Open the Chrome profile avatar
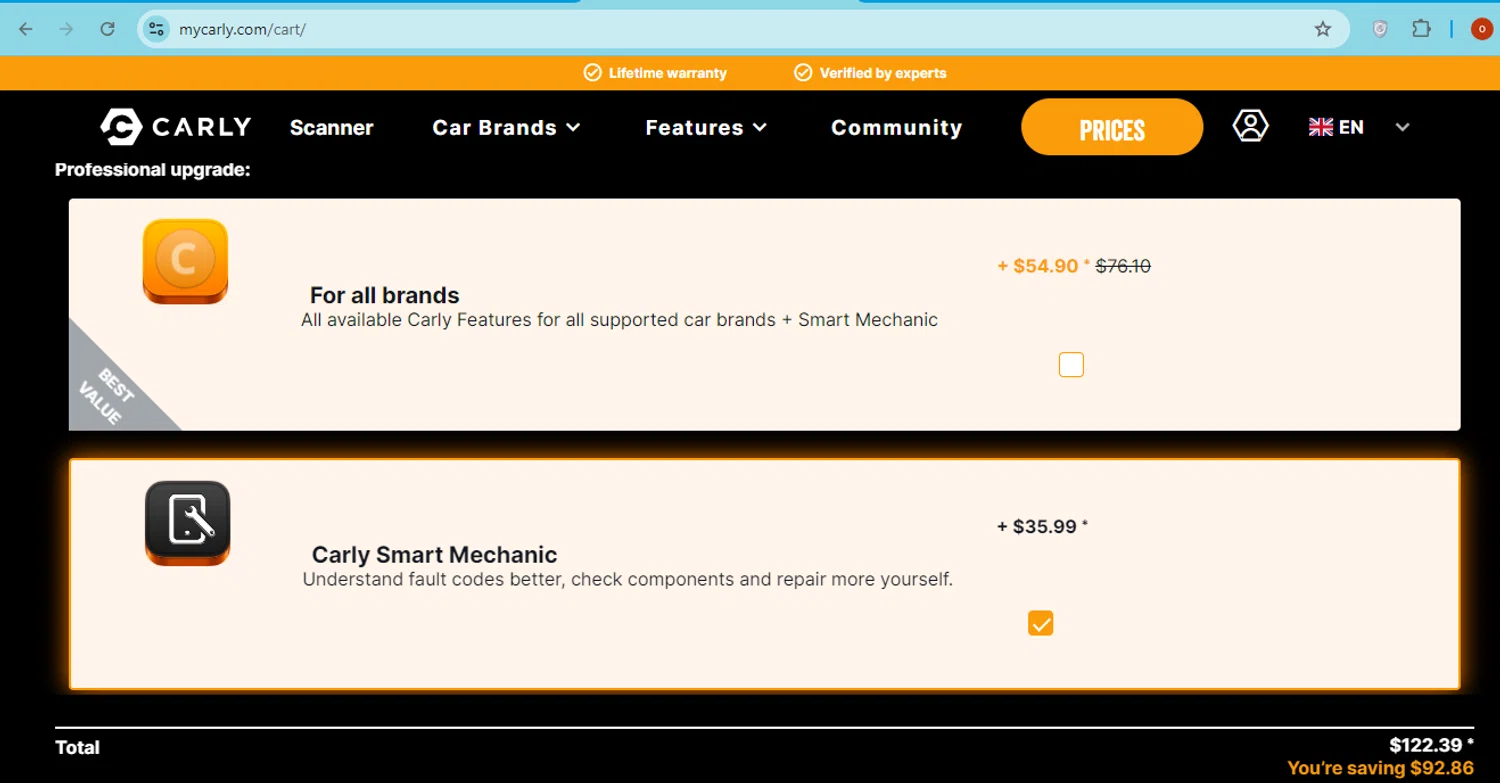This screenshot has width=1500, height=783. point(1481,29)
